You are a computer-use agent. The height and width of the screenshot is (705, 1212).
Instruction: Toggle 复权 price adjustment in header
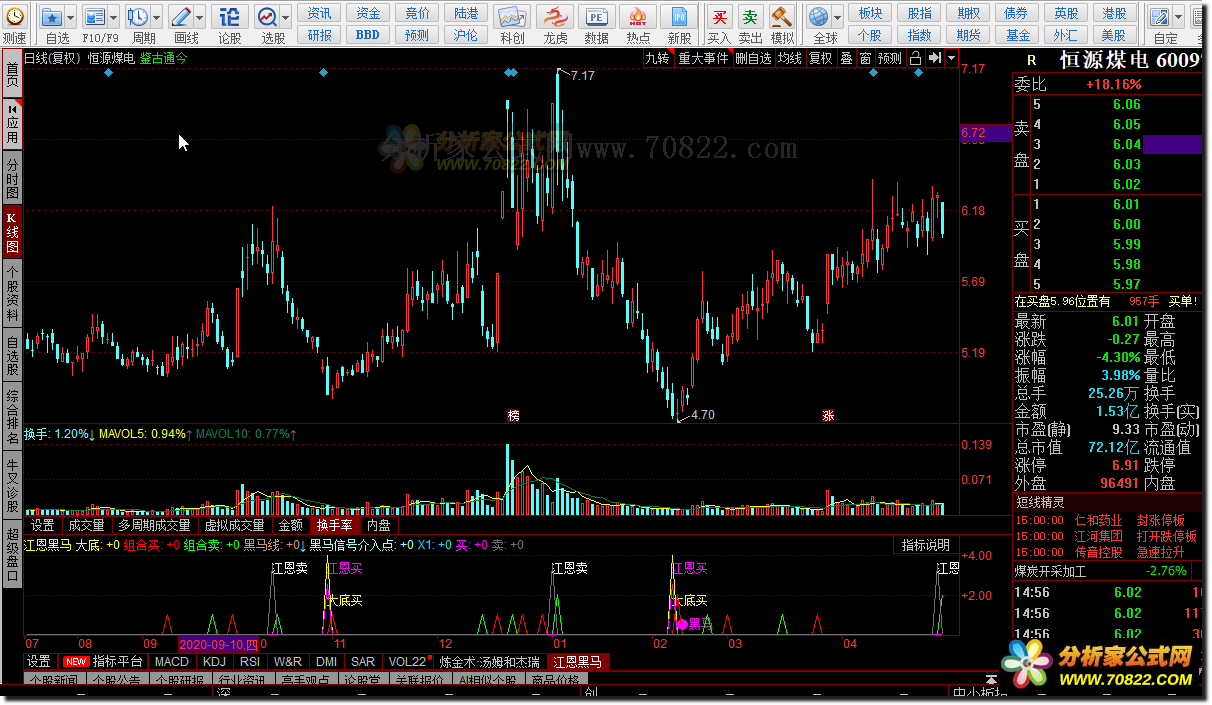pos(820,58)
